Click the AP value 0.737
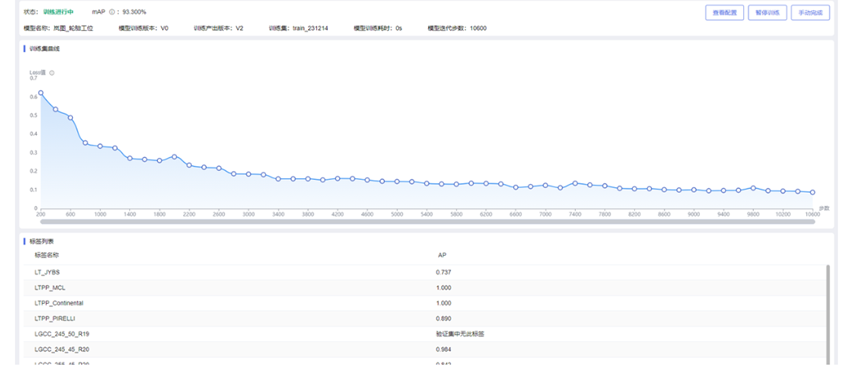865x391 pixels. pos(444,272)
